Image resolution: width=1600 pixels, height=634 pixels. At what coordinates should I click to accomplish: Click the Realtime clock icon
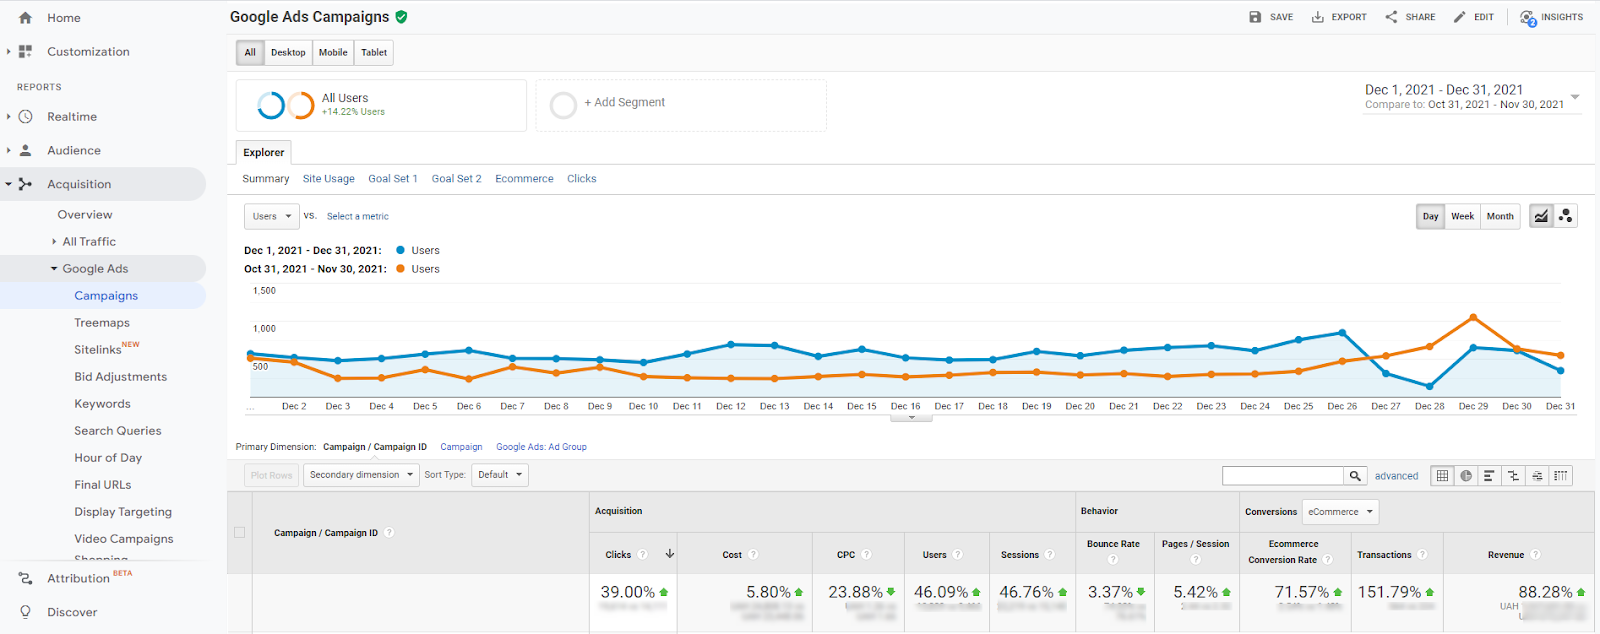[x=25, y=117]
